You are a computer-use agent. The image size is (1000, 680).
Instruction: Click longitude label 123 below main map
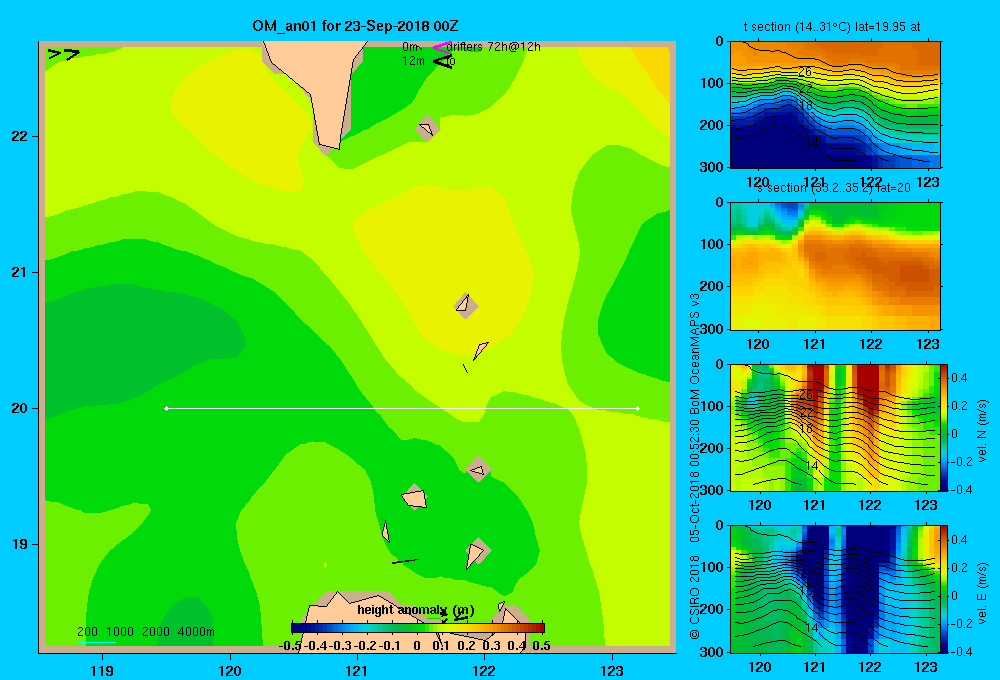tap(612, 670)
